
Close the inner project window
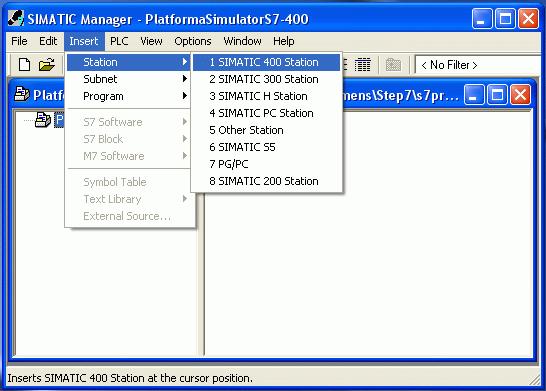tap(521, 94)
